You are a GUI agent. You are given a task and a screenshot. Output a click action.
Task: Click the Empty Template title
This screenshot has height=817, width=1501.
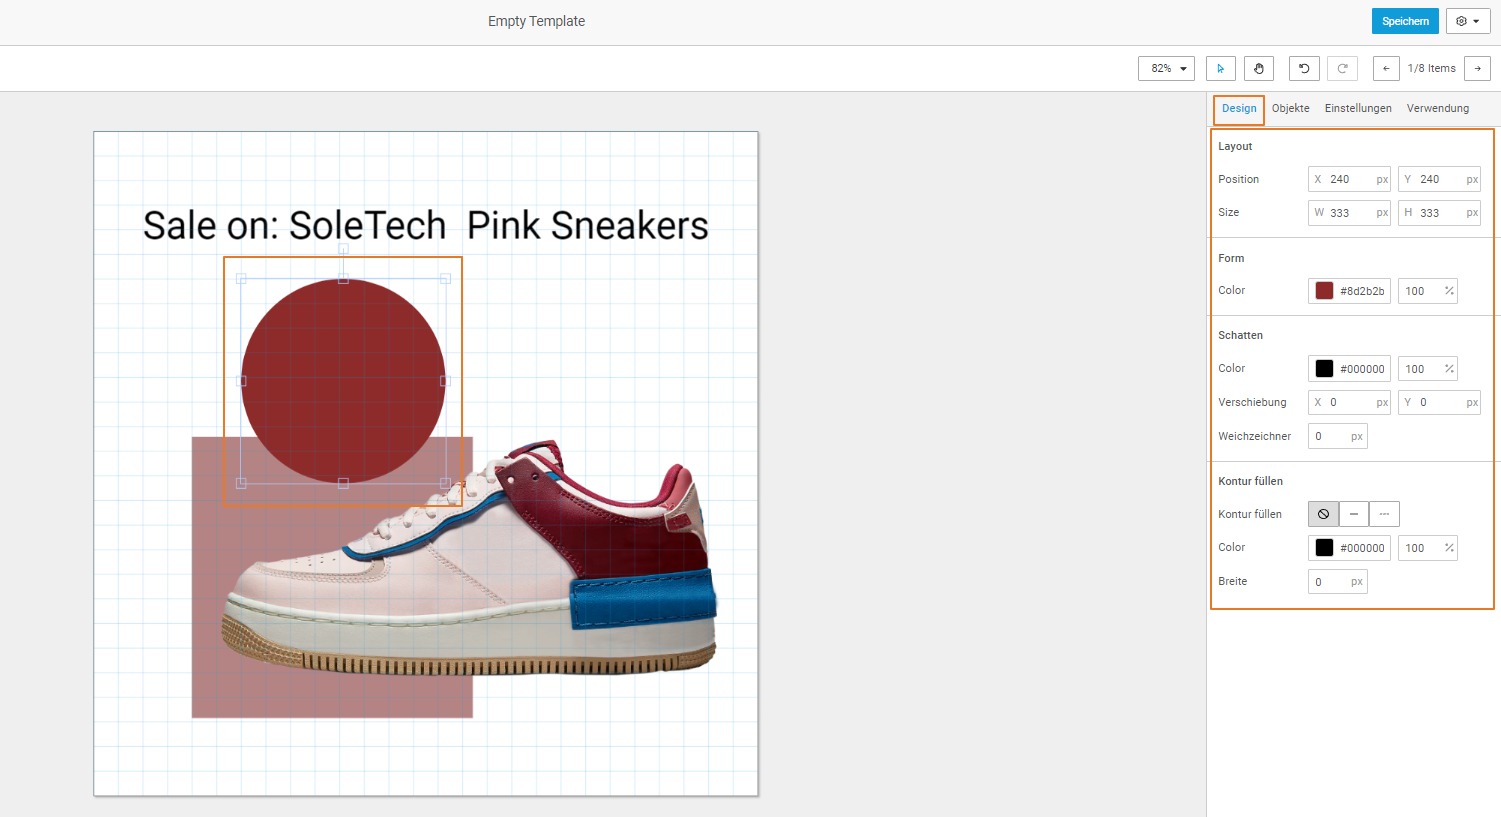[x=536, y=21]
